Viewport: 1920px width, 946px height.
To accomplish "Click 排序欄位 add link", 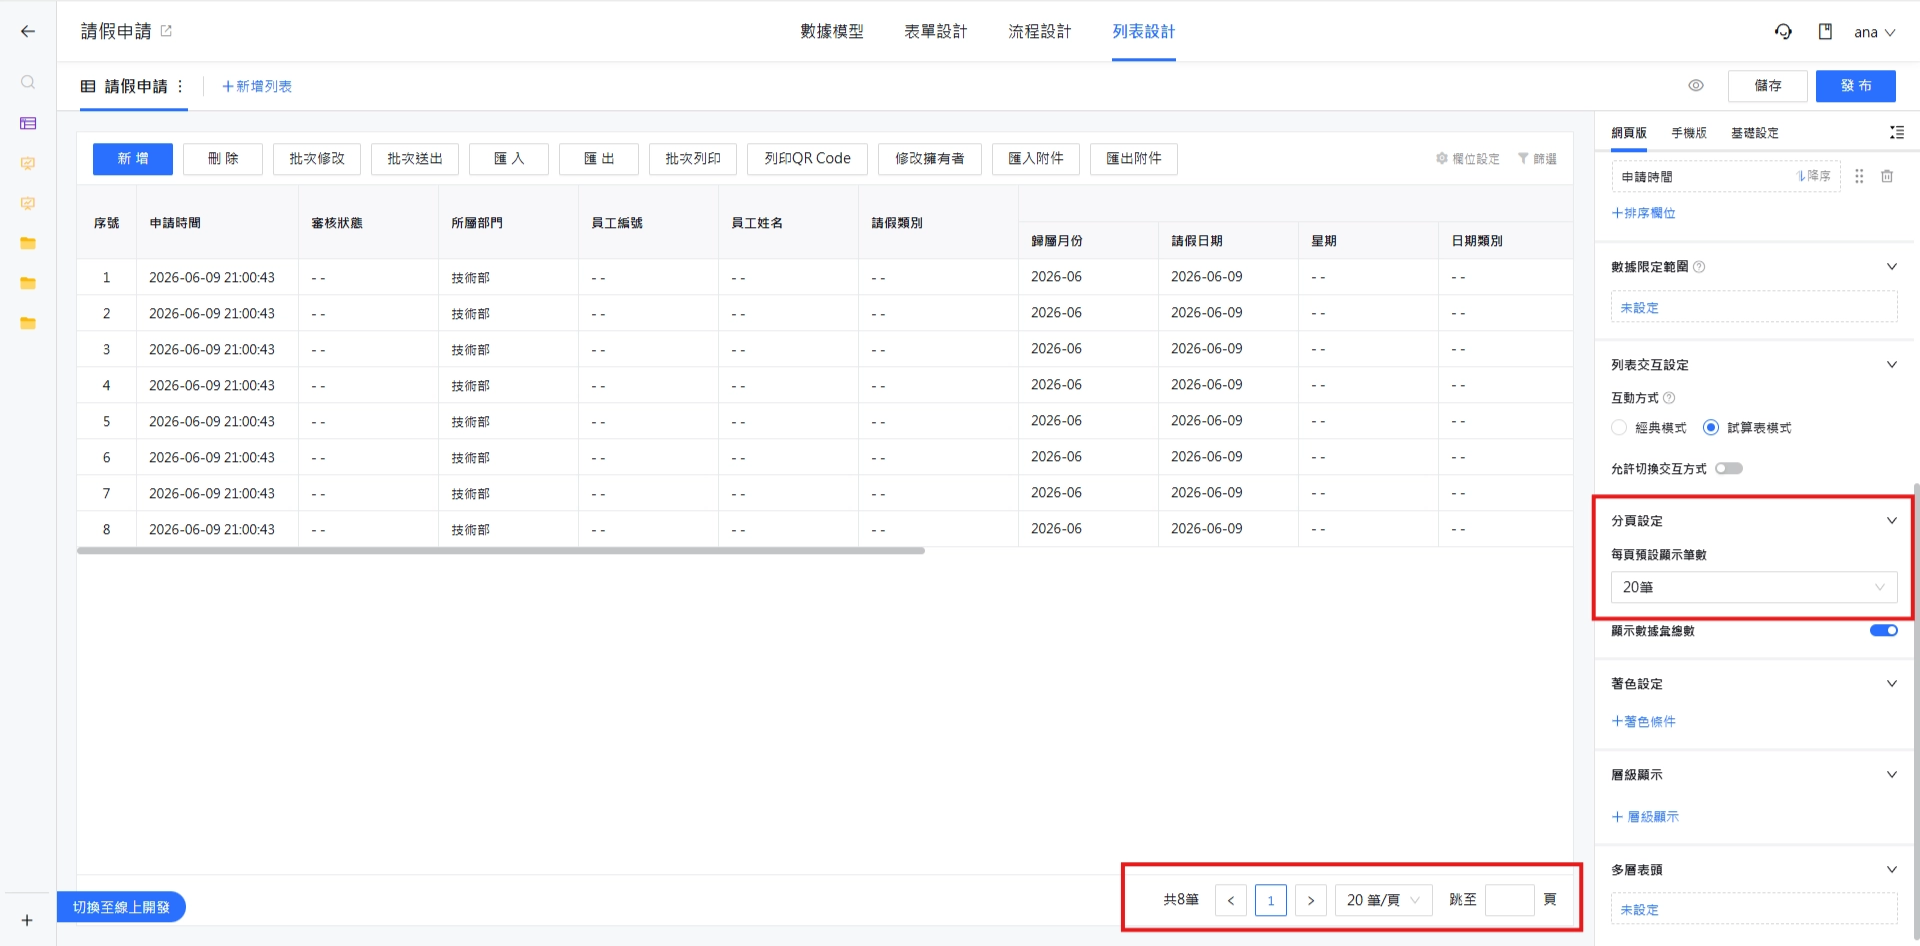I will [1644, 213].
